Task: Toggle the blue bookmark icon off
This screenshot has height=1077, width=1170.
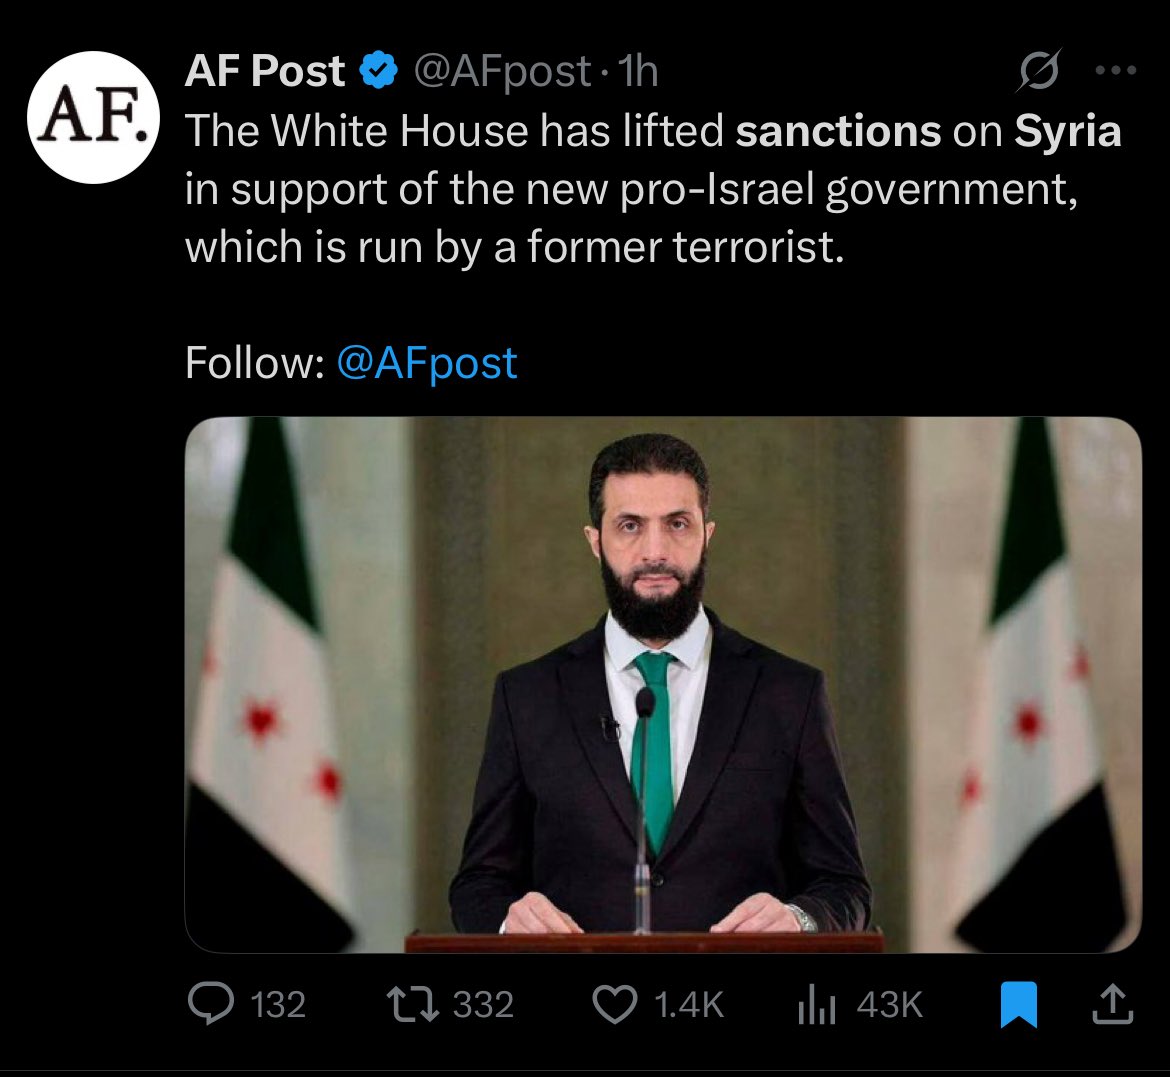Action: point(1019,1005)
